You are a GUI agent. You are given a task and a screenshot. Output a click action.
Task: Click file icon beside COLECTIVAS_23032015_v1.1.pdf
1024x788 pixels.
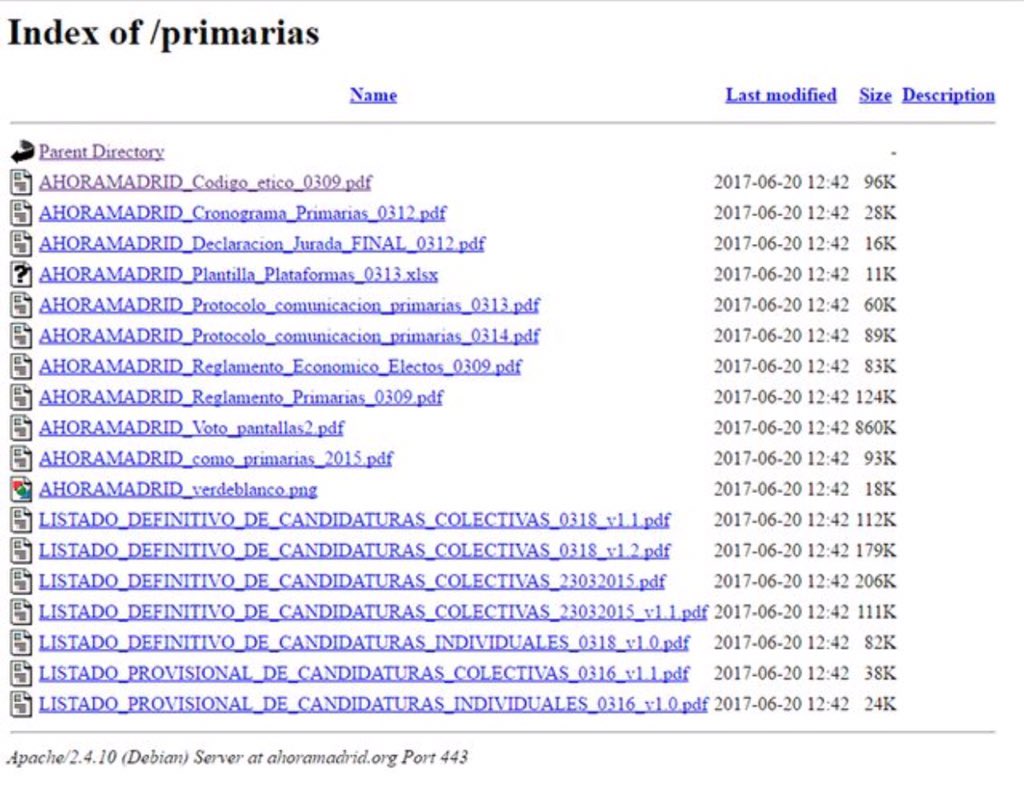point(21,612)
